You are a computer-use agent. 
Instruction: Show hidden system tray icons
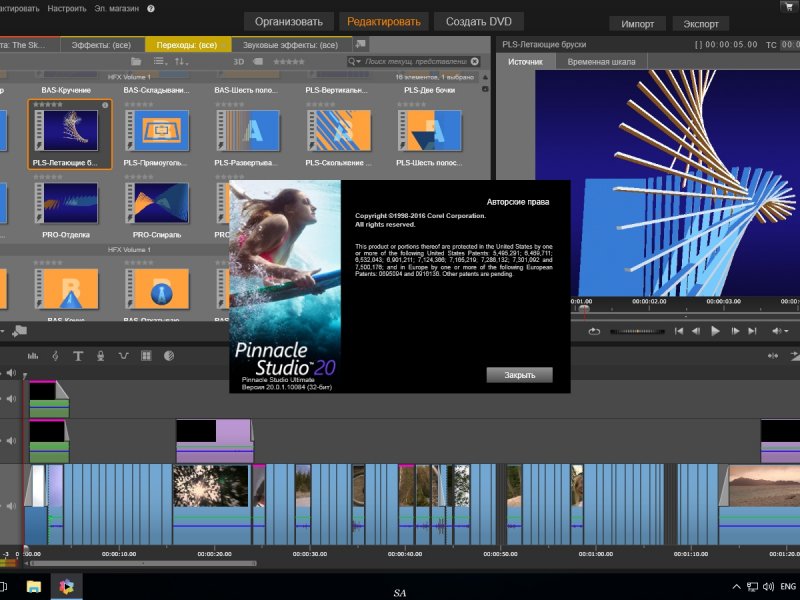[x=736, y=587]
